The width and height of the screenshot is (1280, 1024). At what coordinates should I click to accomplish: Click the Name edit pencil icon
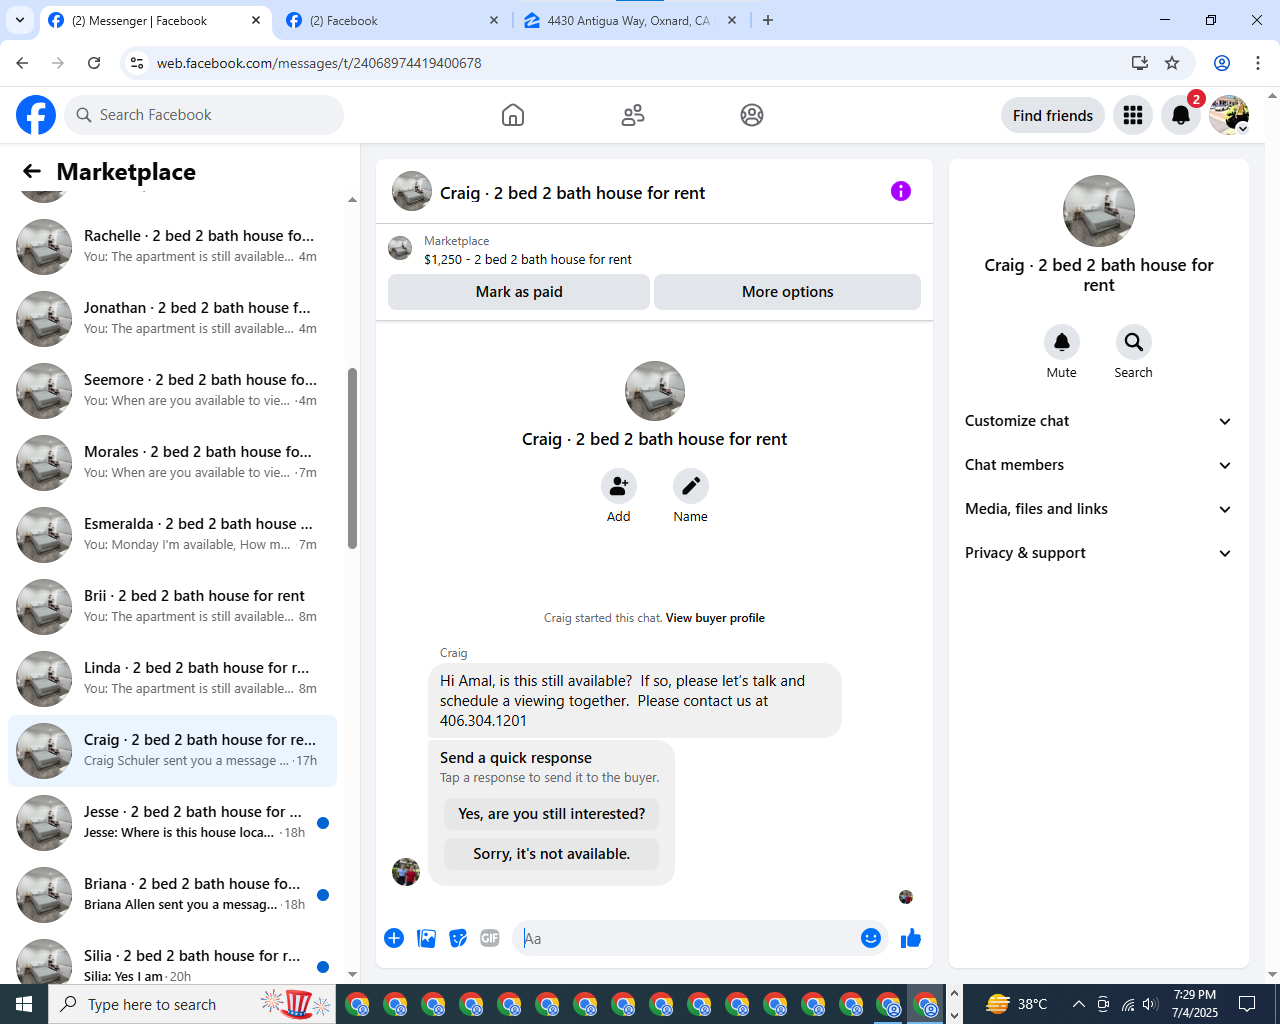[x=691, y=486]
